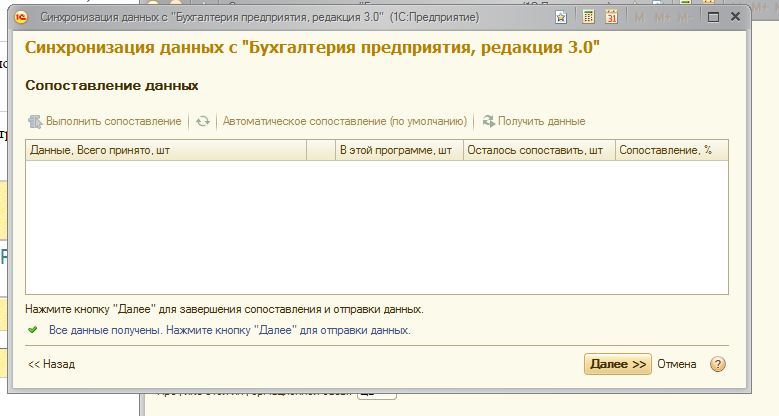779x416 pixels.
Task: Click the M+ memory add button
Action: 662,17
